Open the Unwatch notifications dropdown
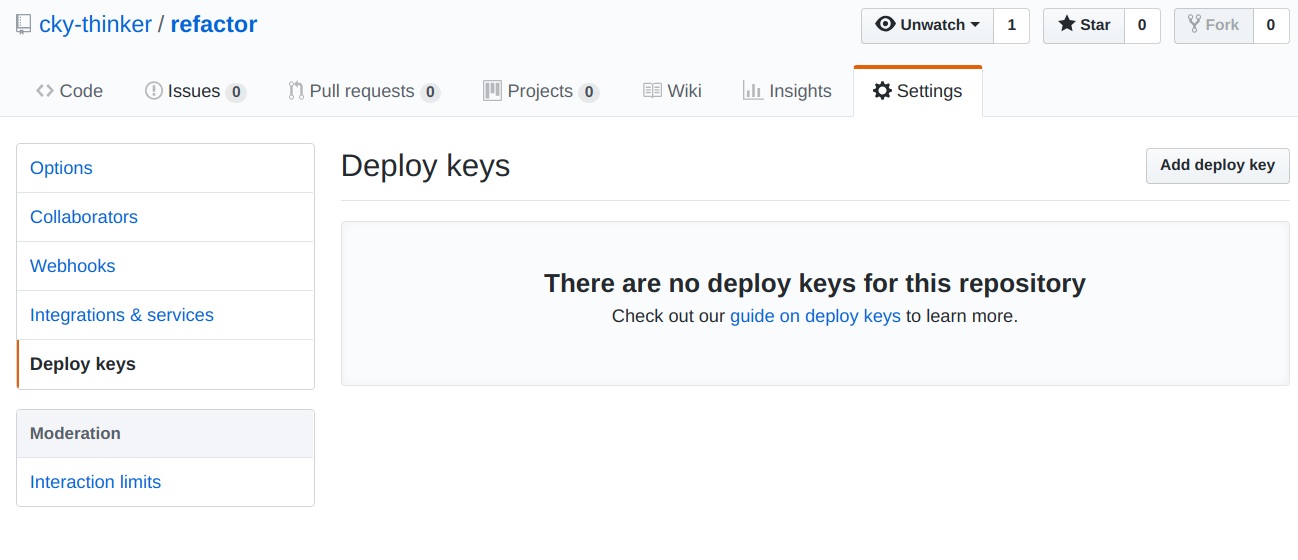The image size is (1298, 560). click(x=927, y=25)
